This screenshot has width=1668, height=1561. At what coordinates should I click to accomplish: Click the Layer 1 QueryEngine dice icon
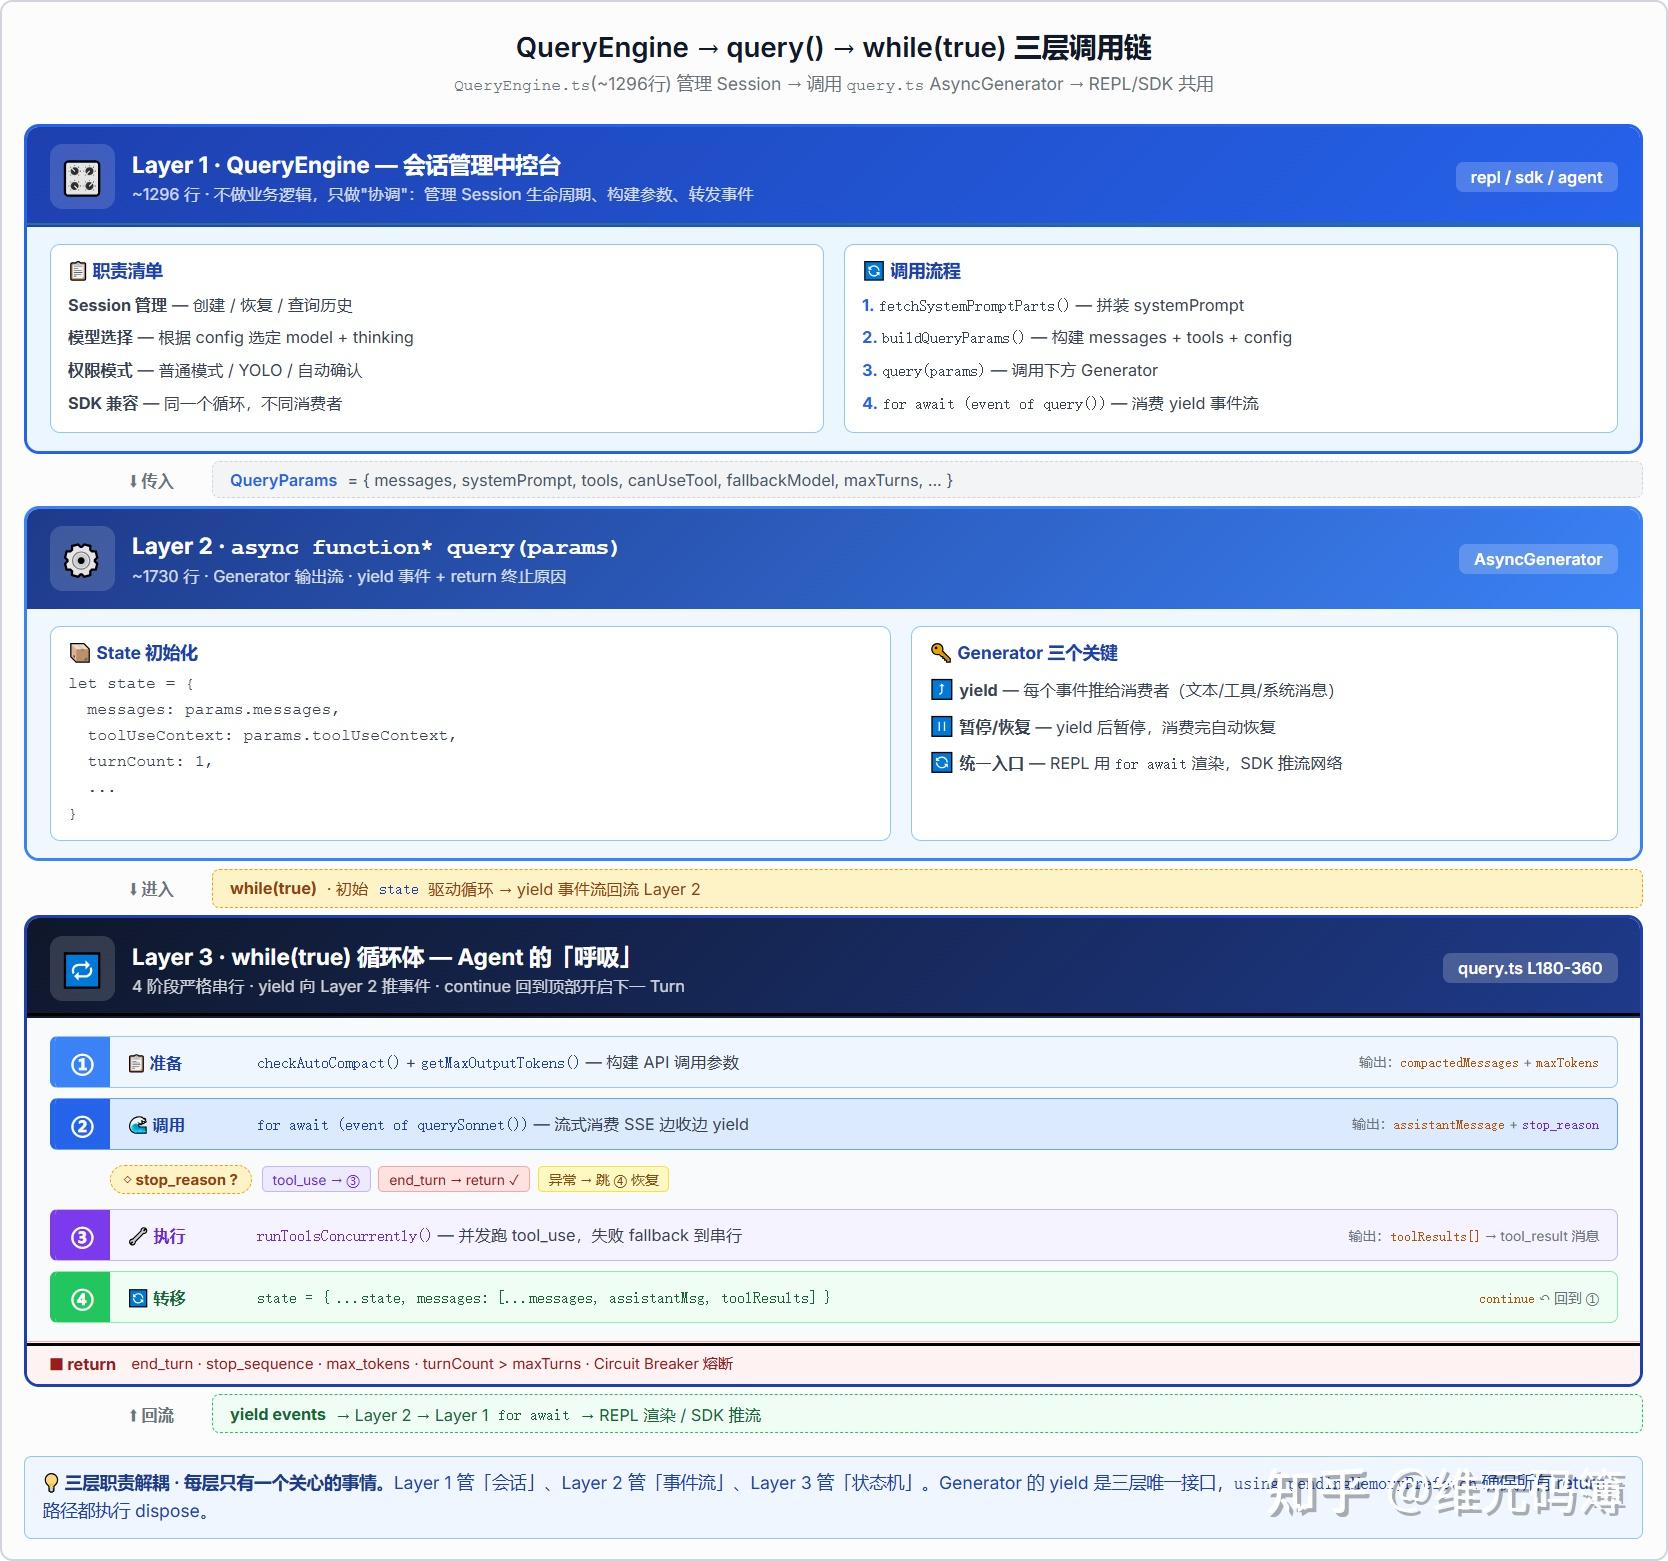point(82,177)
